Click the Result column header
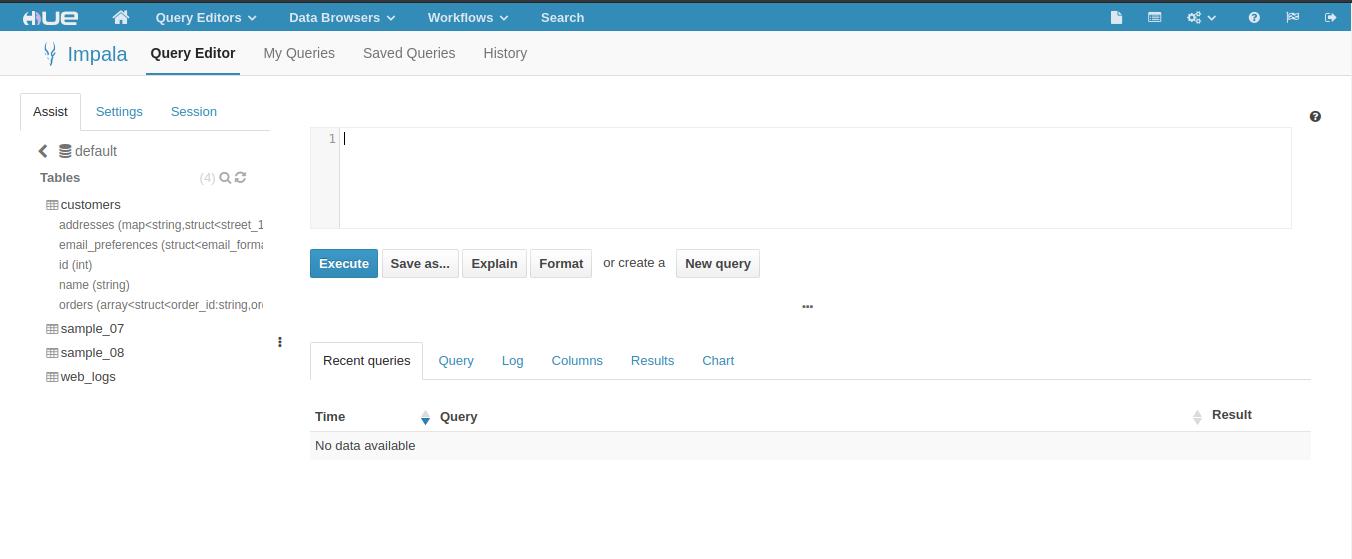The width and height of the screenshot is (1352, 559). coord(1232,415)
